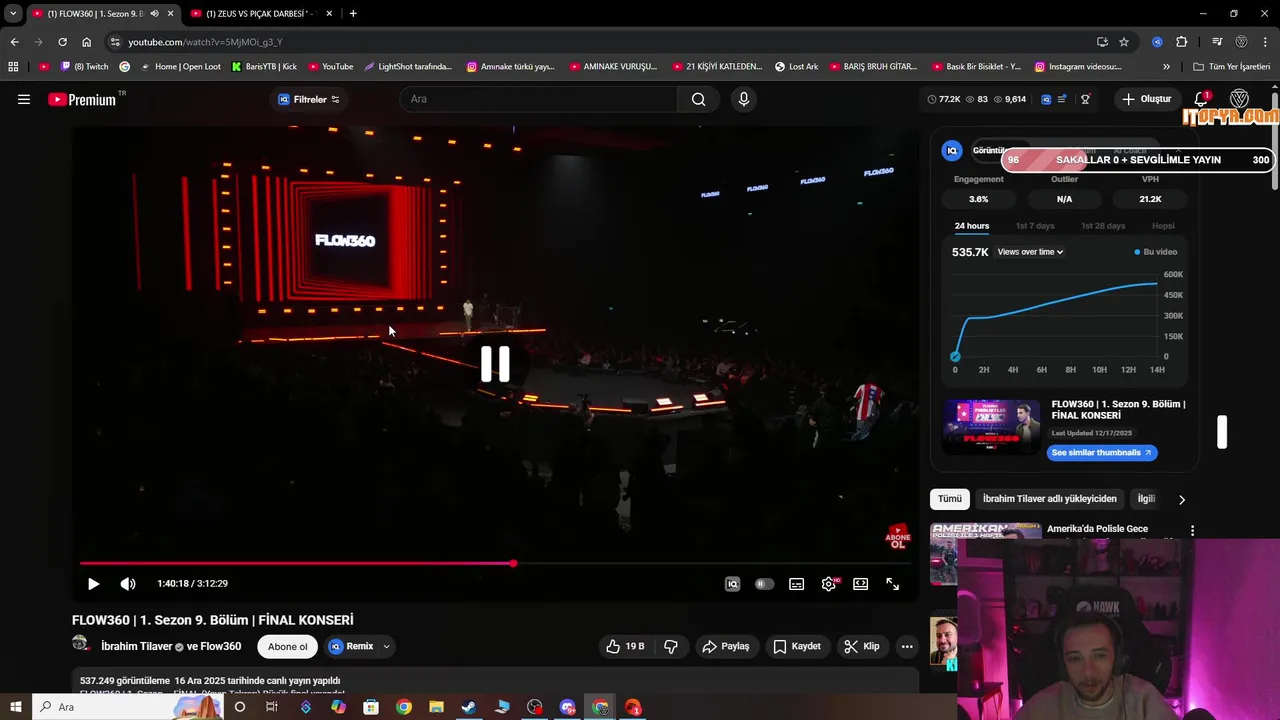
Task: Click the Oluştur create button
Action: click(x=1146, y=99)
